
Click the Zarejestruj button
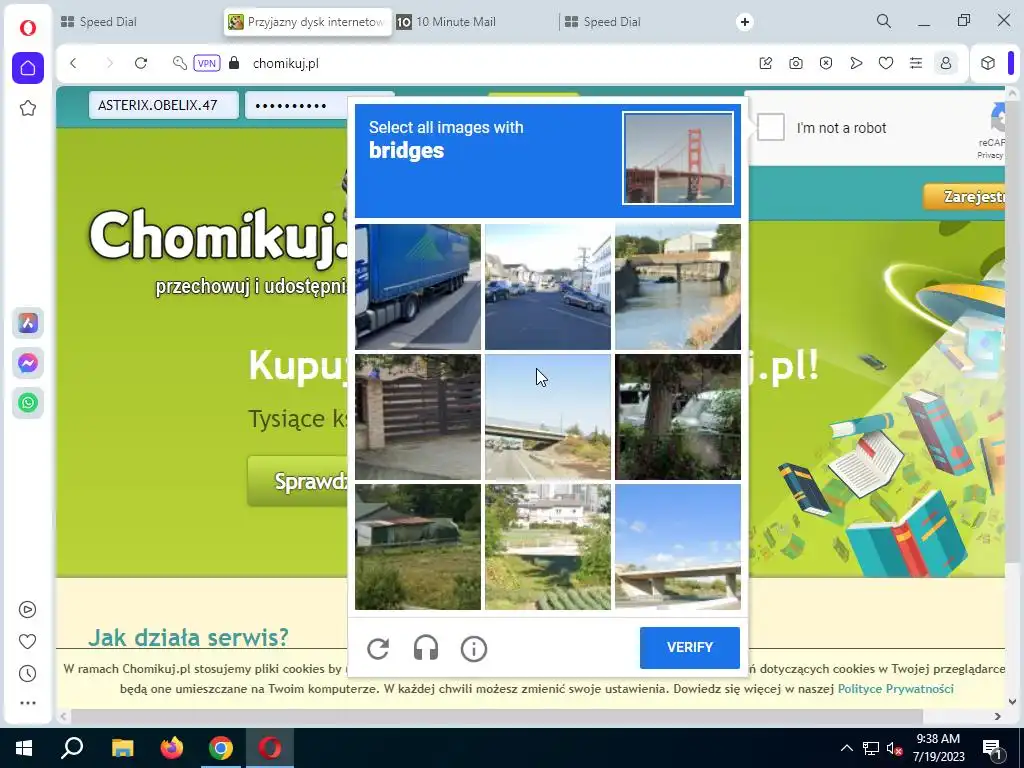click(x=964, y=197)
